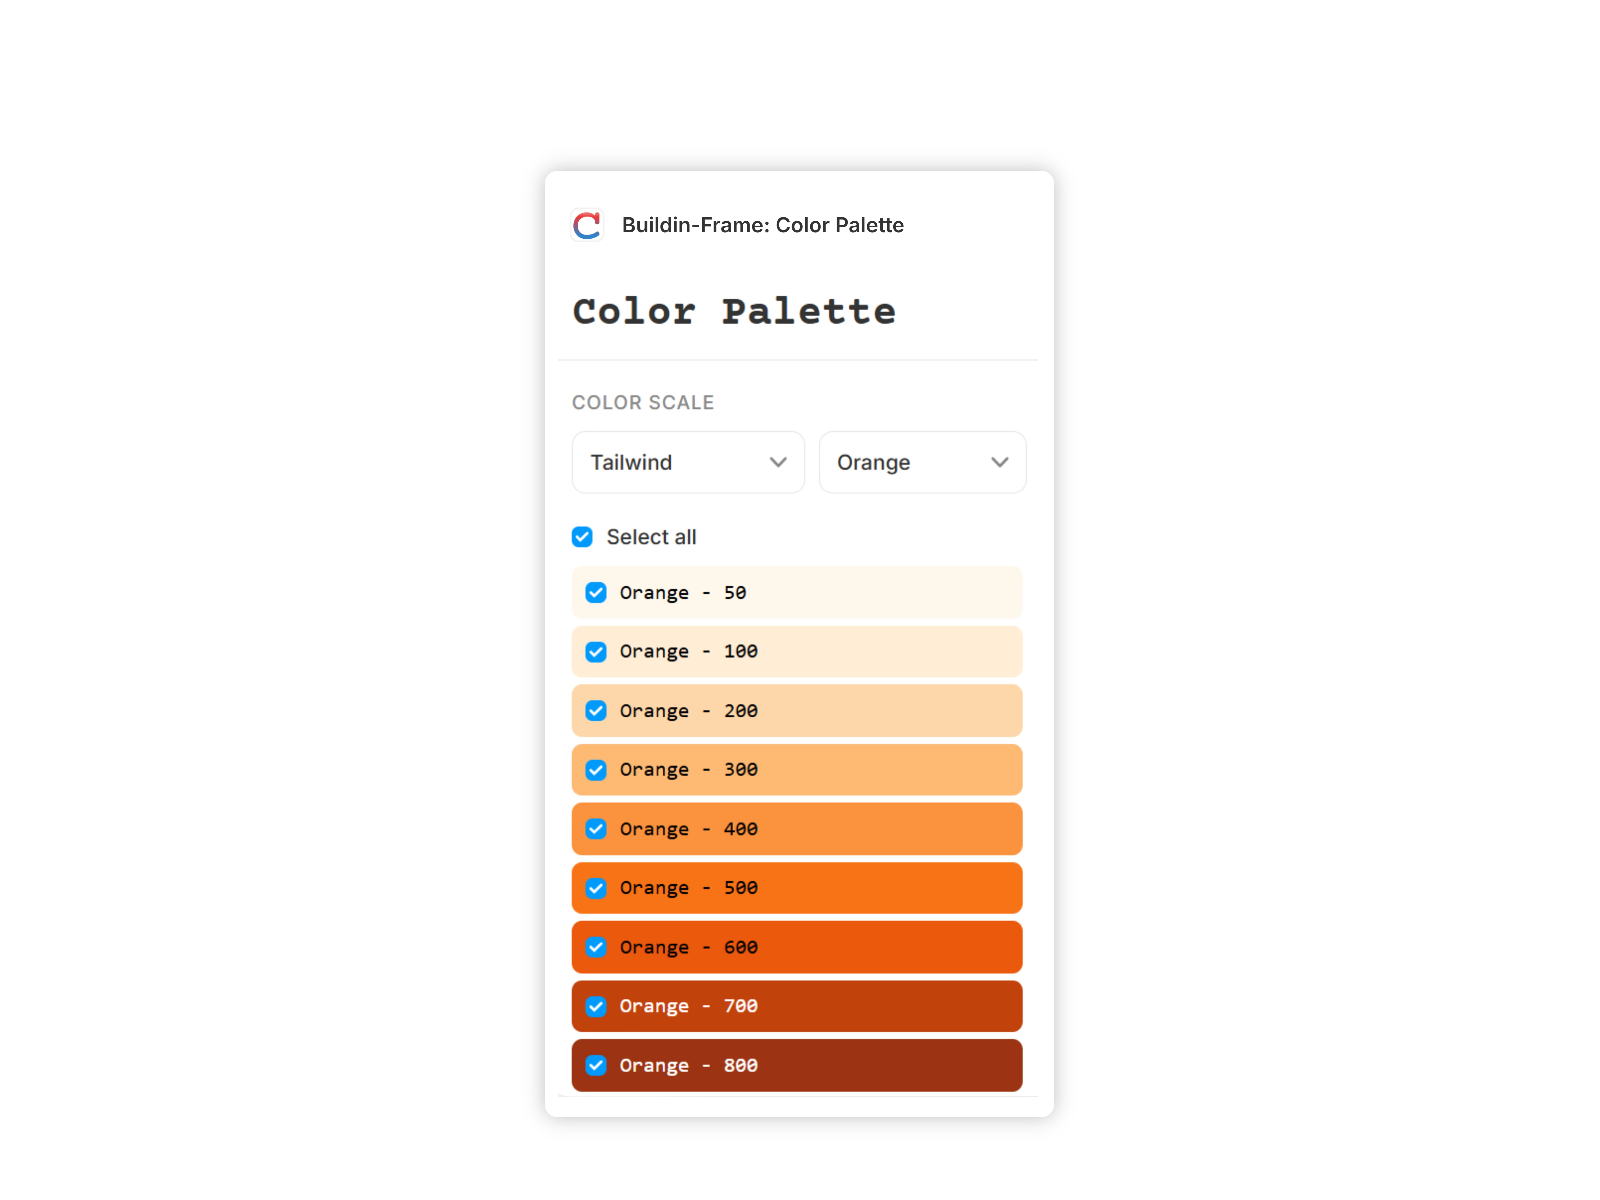Click the Buildin-Frame: Color Palette title

pos(763,225)
